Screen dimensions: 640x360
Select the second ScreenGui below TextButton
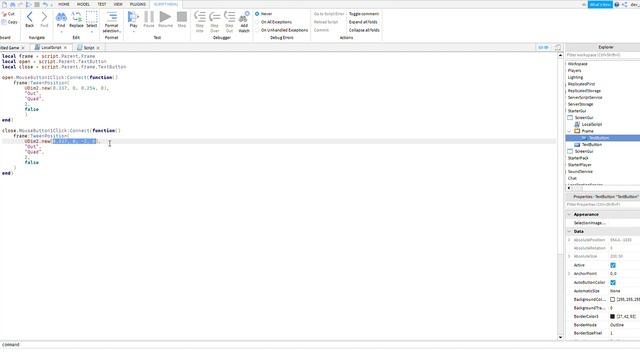(584, 151)
